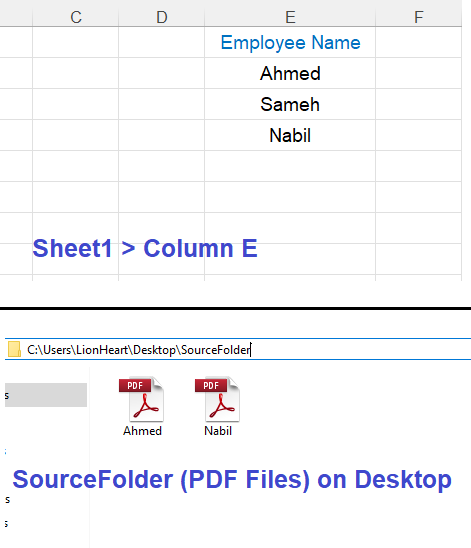Select column E header
This screenshot has height=548, width=471.
click(290, 17)
